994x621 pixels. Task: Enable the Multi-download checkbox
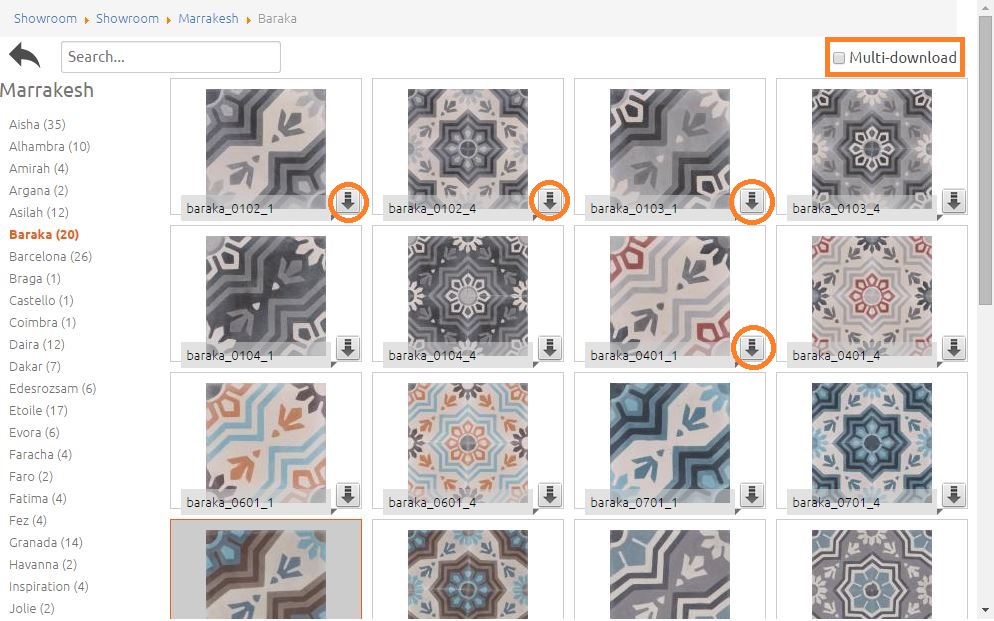[839, 58]
